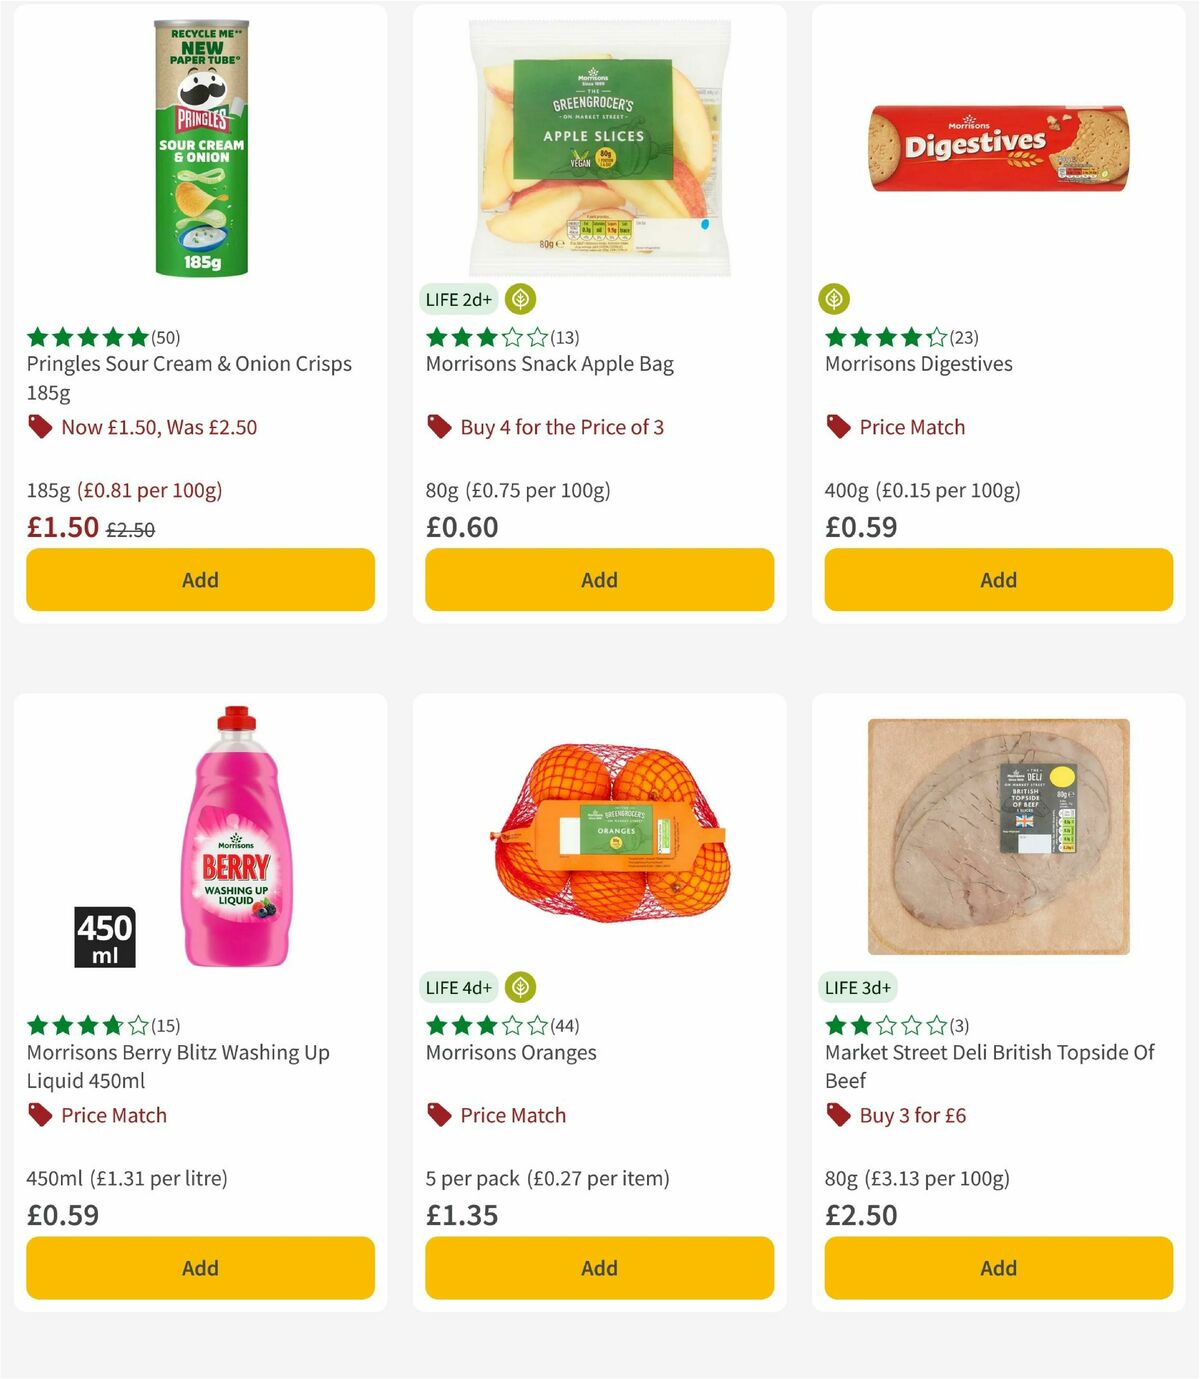The width and height of the screenshot is (1200, 1379).
Task: Open the LIFE 2d+ badge on the apple slices
Action: [457, 298]
